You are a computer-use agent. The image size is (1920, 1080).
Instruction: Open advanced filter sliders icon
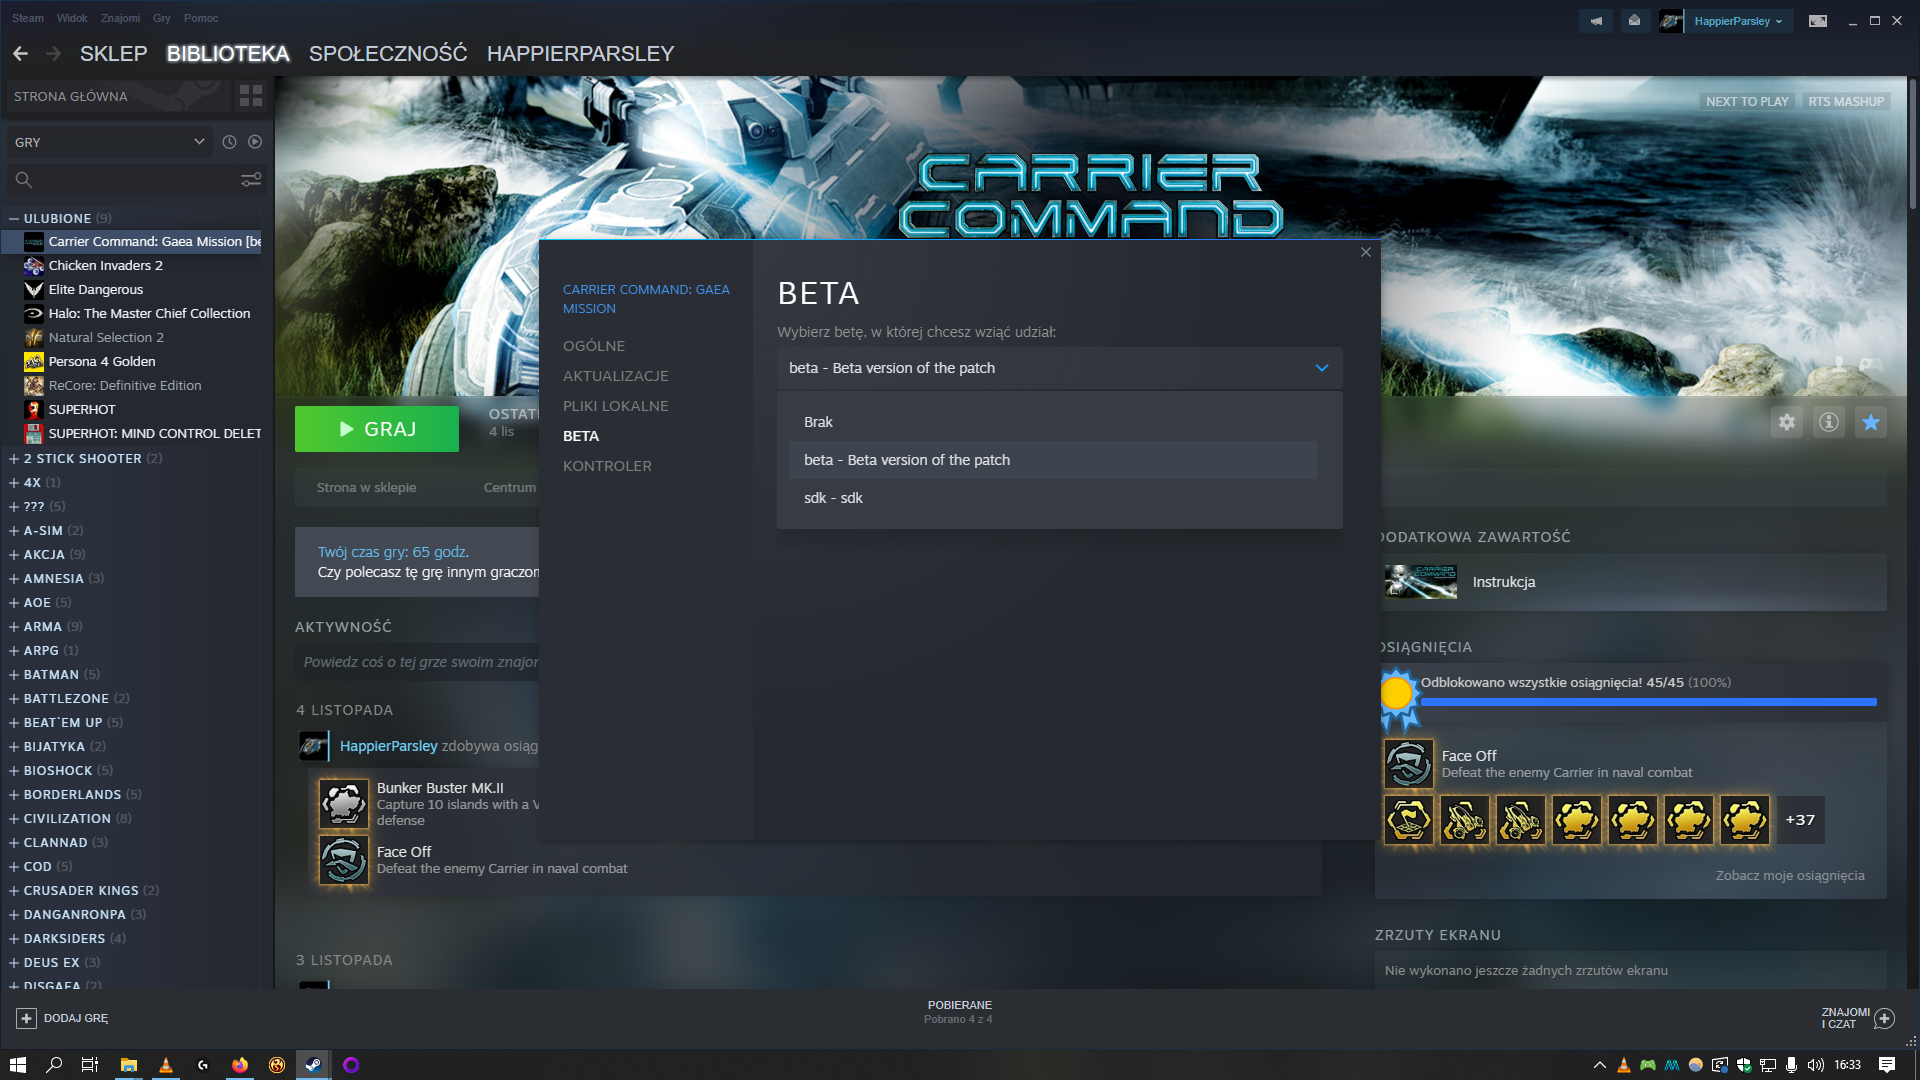[x=250, y=179]
